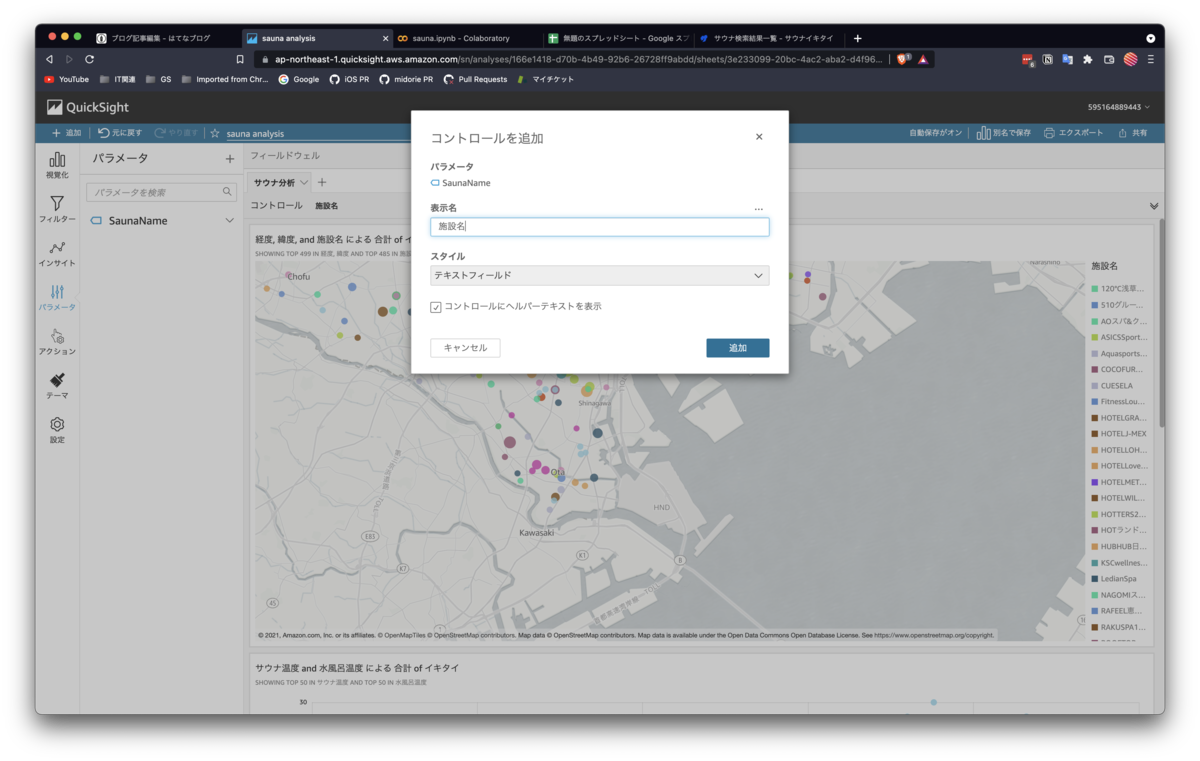Open the インサイト (Insights) sidebar panel

(x=57, y=253)
